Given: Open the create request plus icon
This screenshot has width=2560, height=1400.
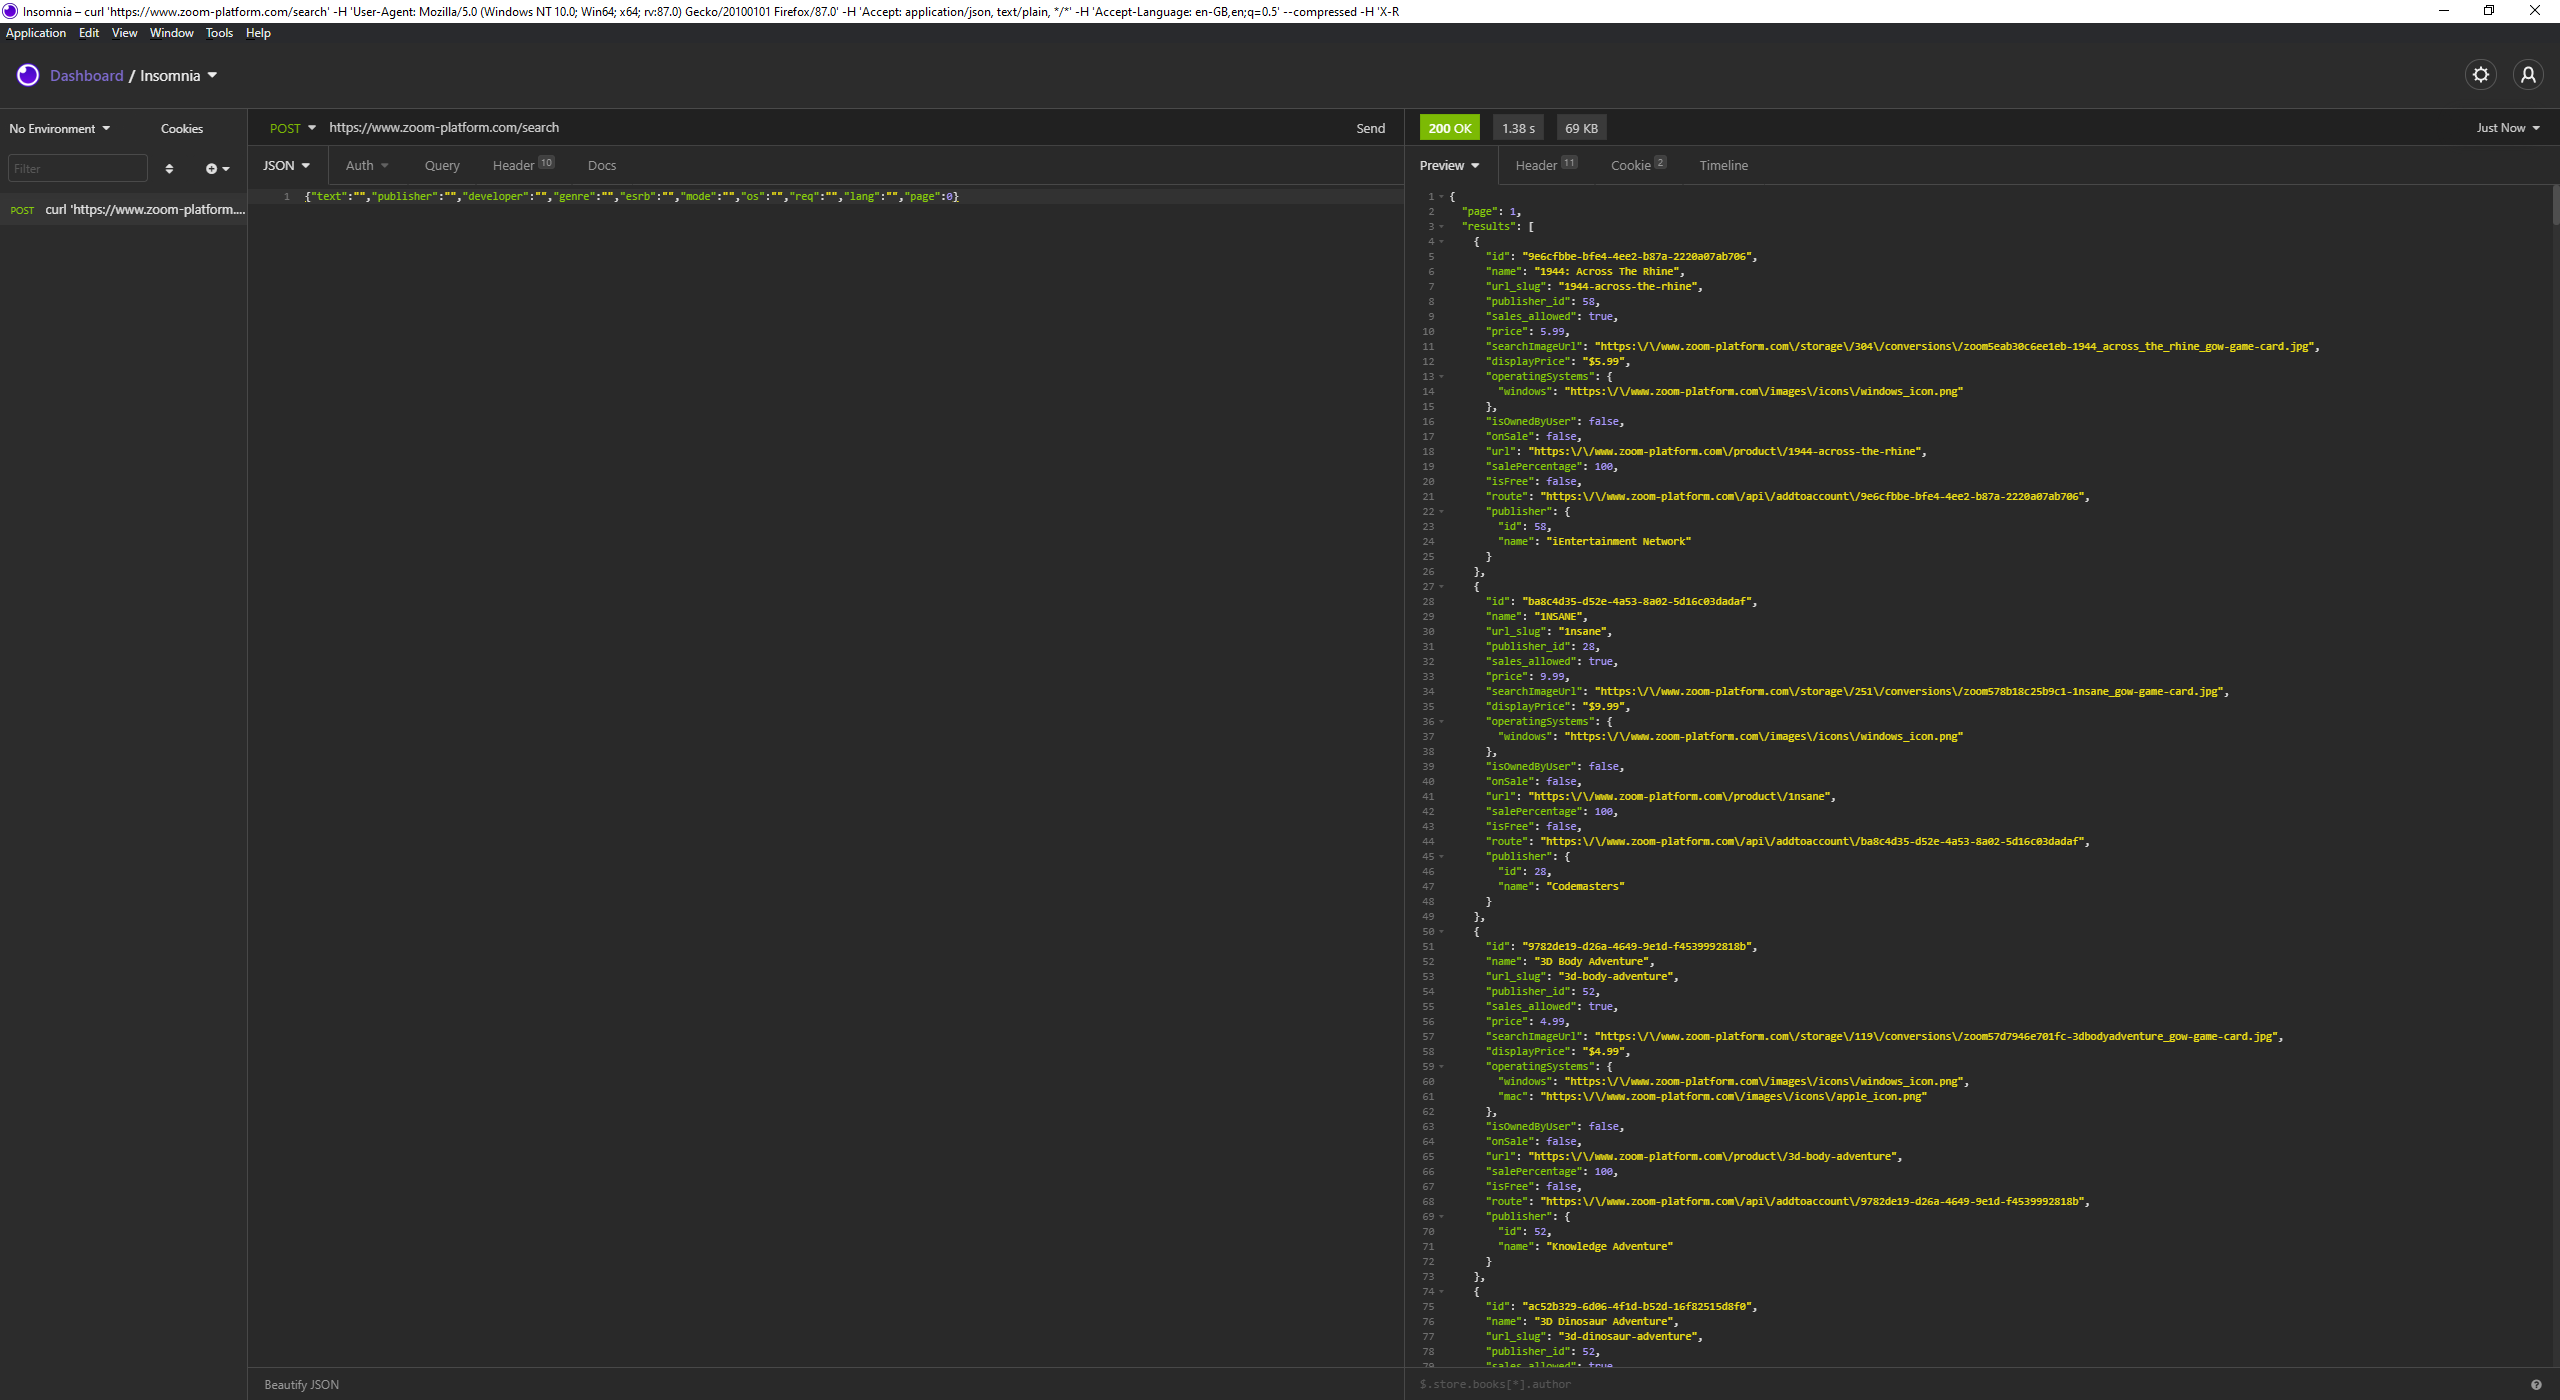Looking at the screenshot, I should click(x=217, y=169).
